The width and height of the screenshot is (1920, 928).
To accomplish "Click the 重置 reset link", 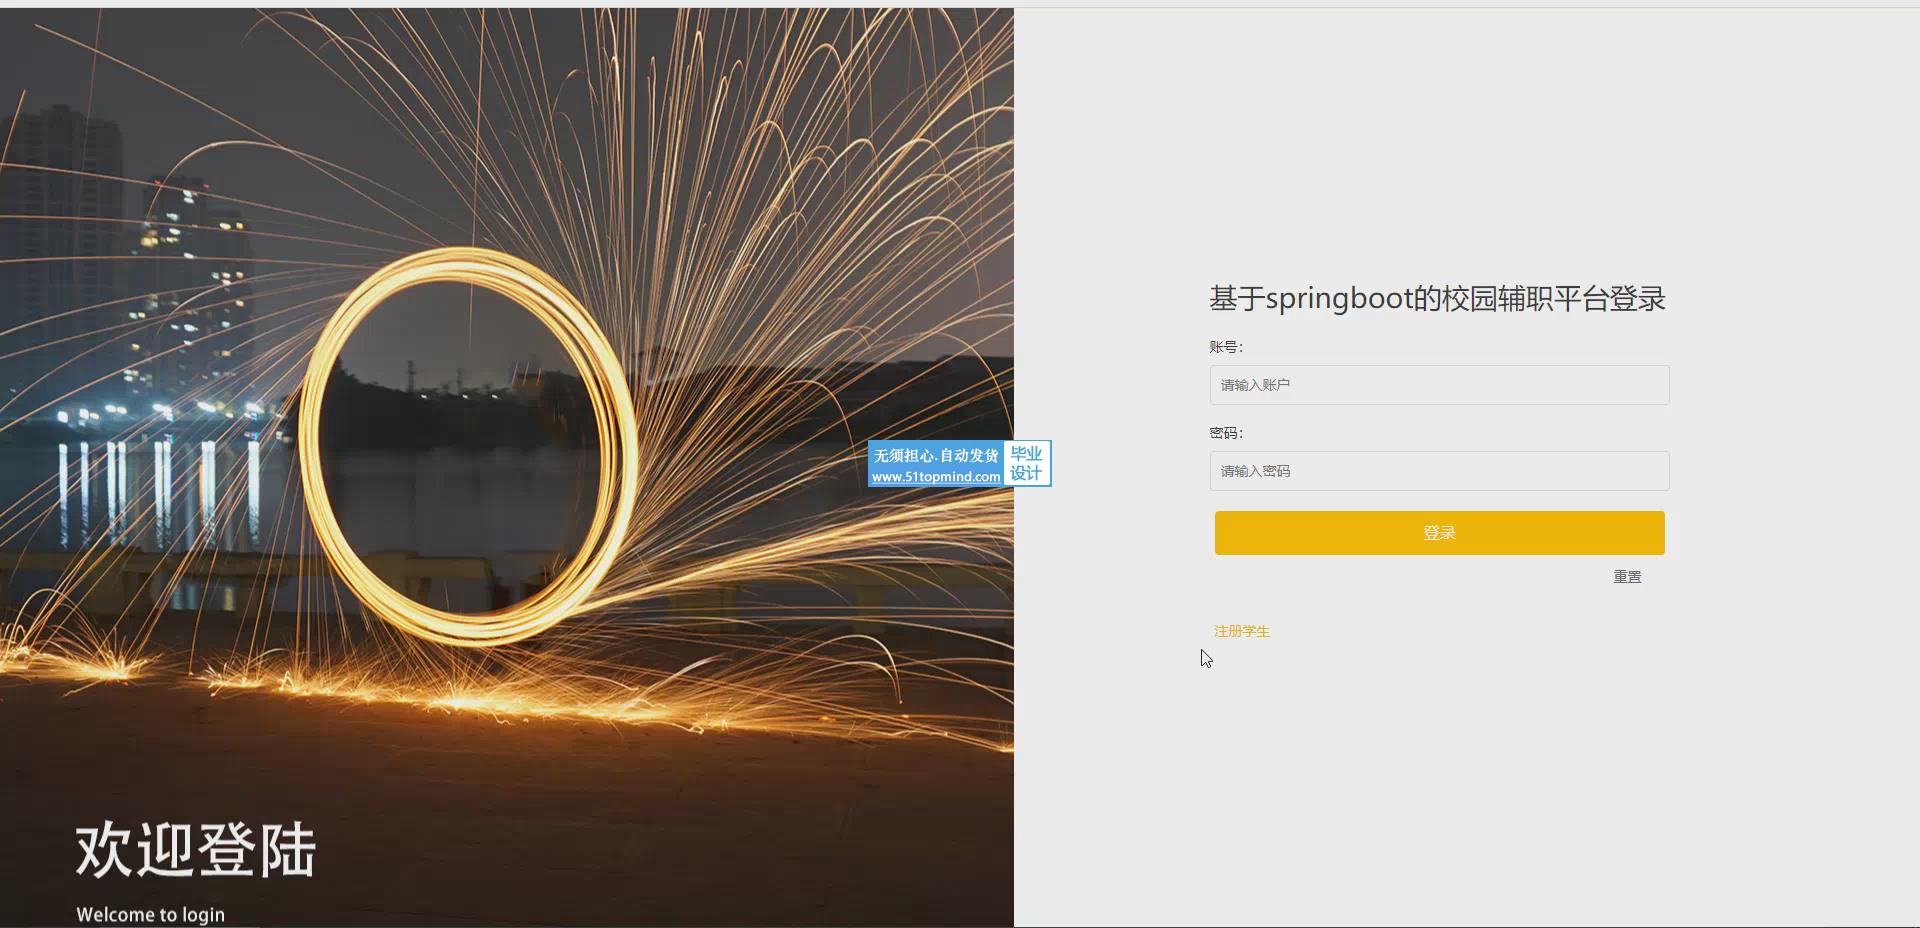I will coord(1627,577).
